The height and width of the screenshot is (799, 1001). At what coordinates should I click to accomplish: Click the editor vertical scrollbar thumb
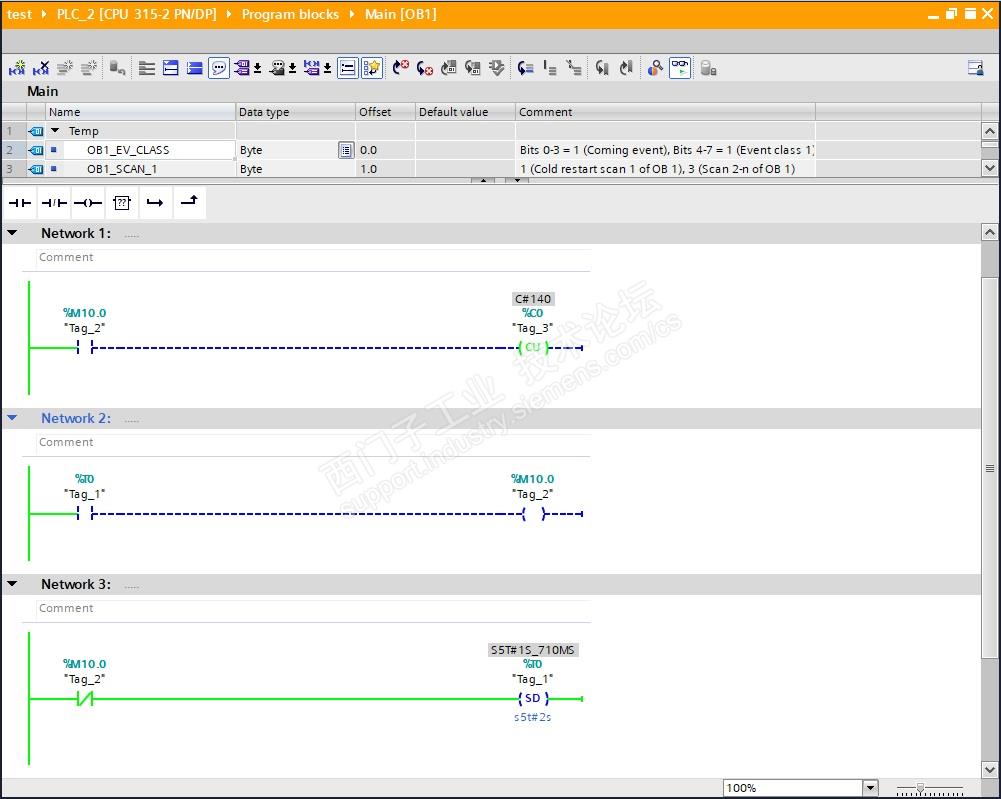[x=990, y=468]
